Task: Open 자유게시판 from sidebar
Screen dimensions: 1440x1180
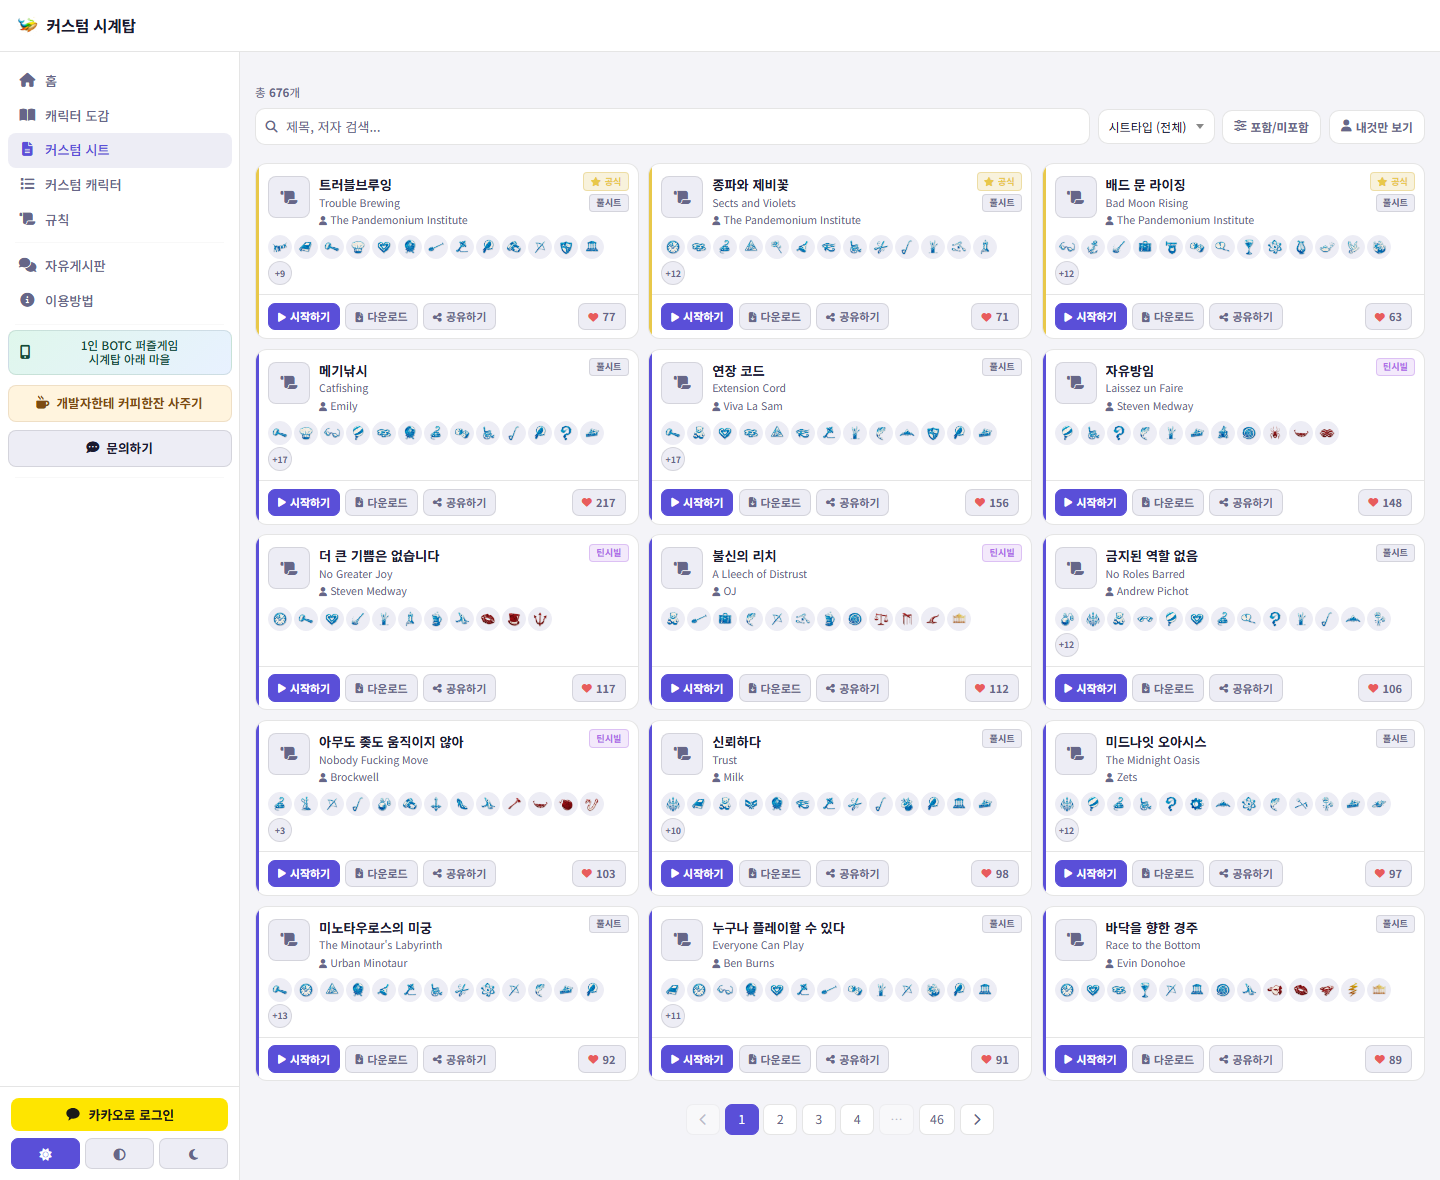Action: (119, 266)
